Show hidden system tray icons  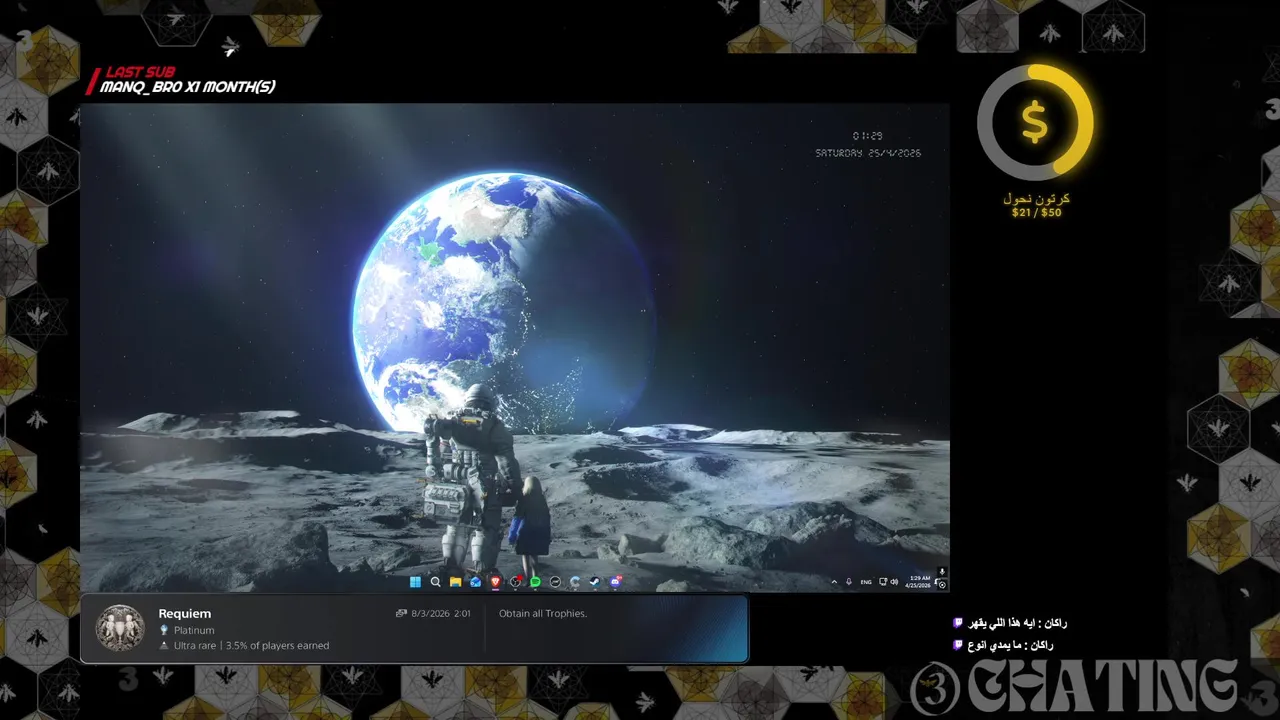834,582
